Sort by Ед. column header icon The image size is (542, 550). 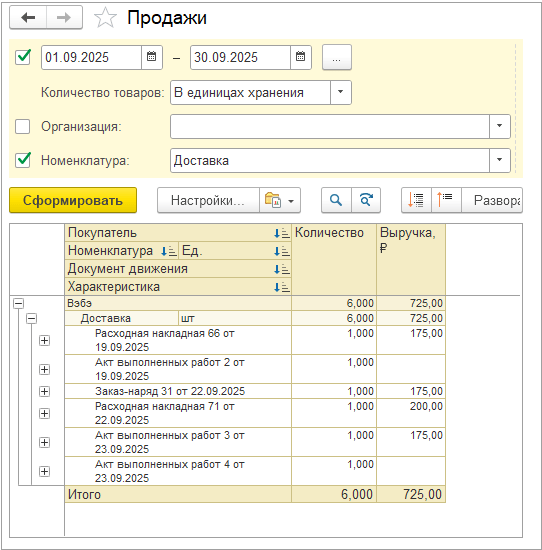282,251
